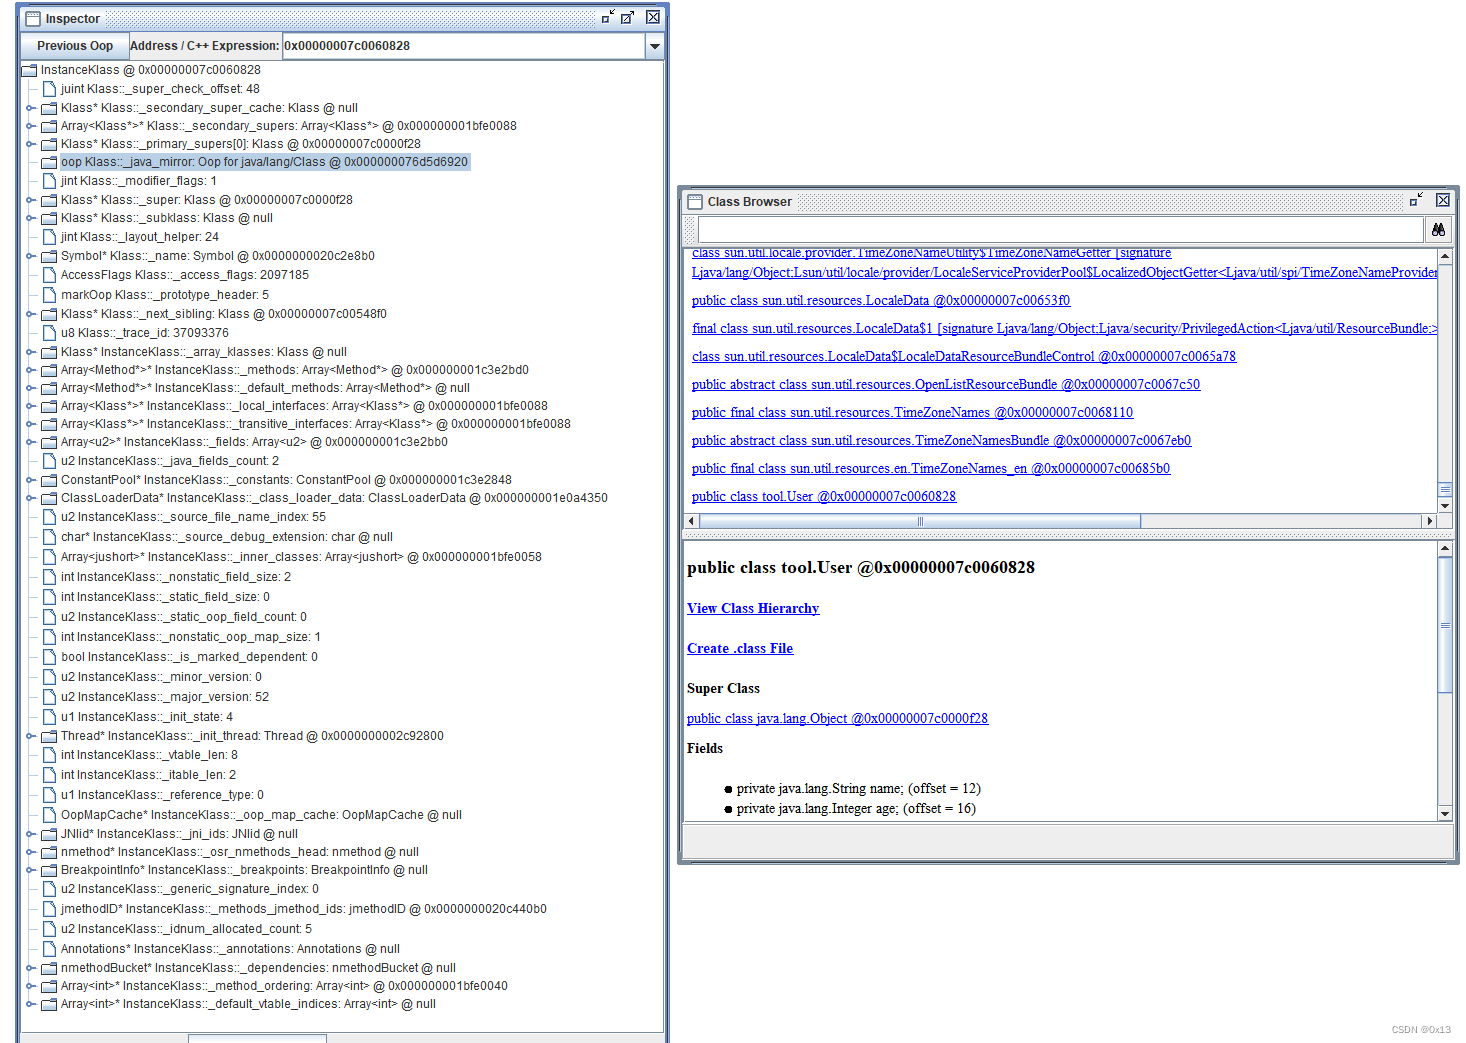Expand the InstanceKlass::_methods tree node

coord(31,369)
